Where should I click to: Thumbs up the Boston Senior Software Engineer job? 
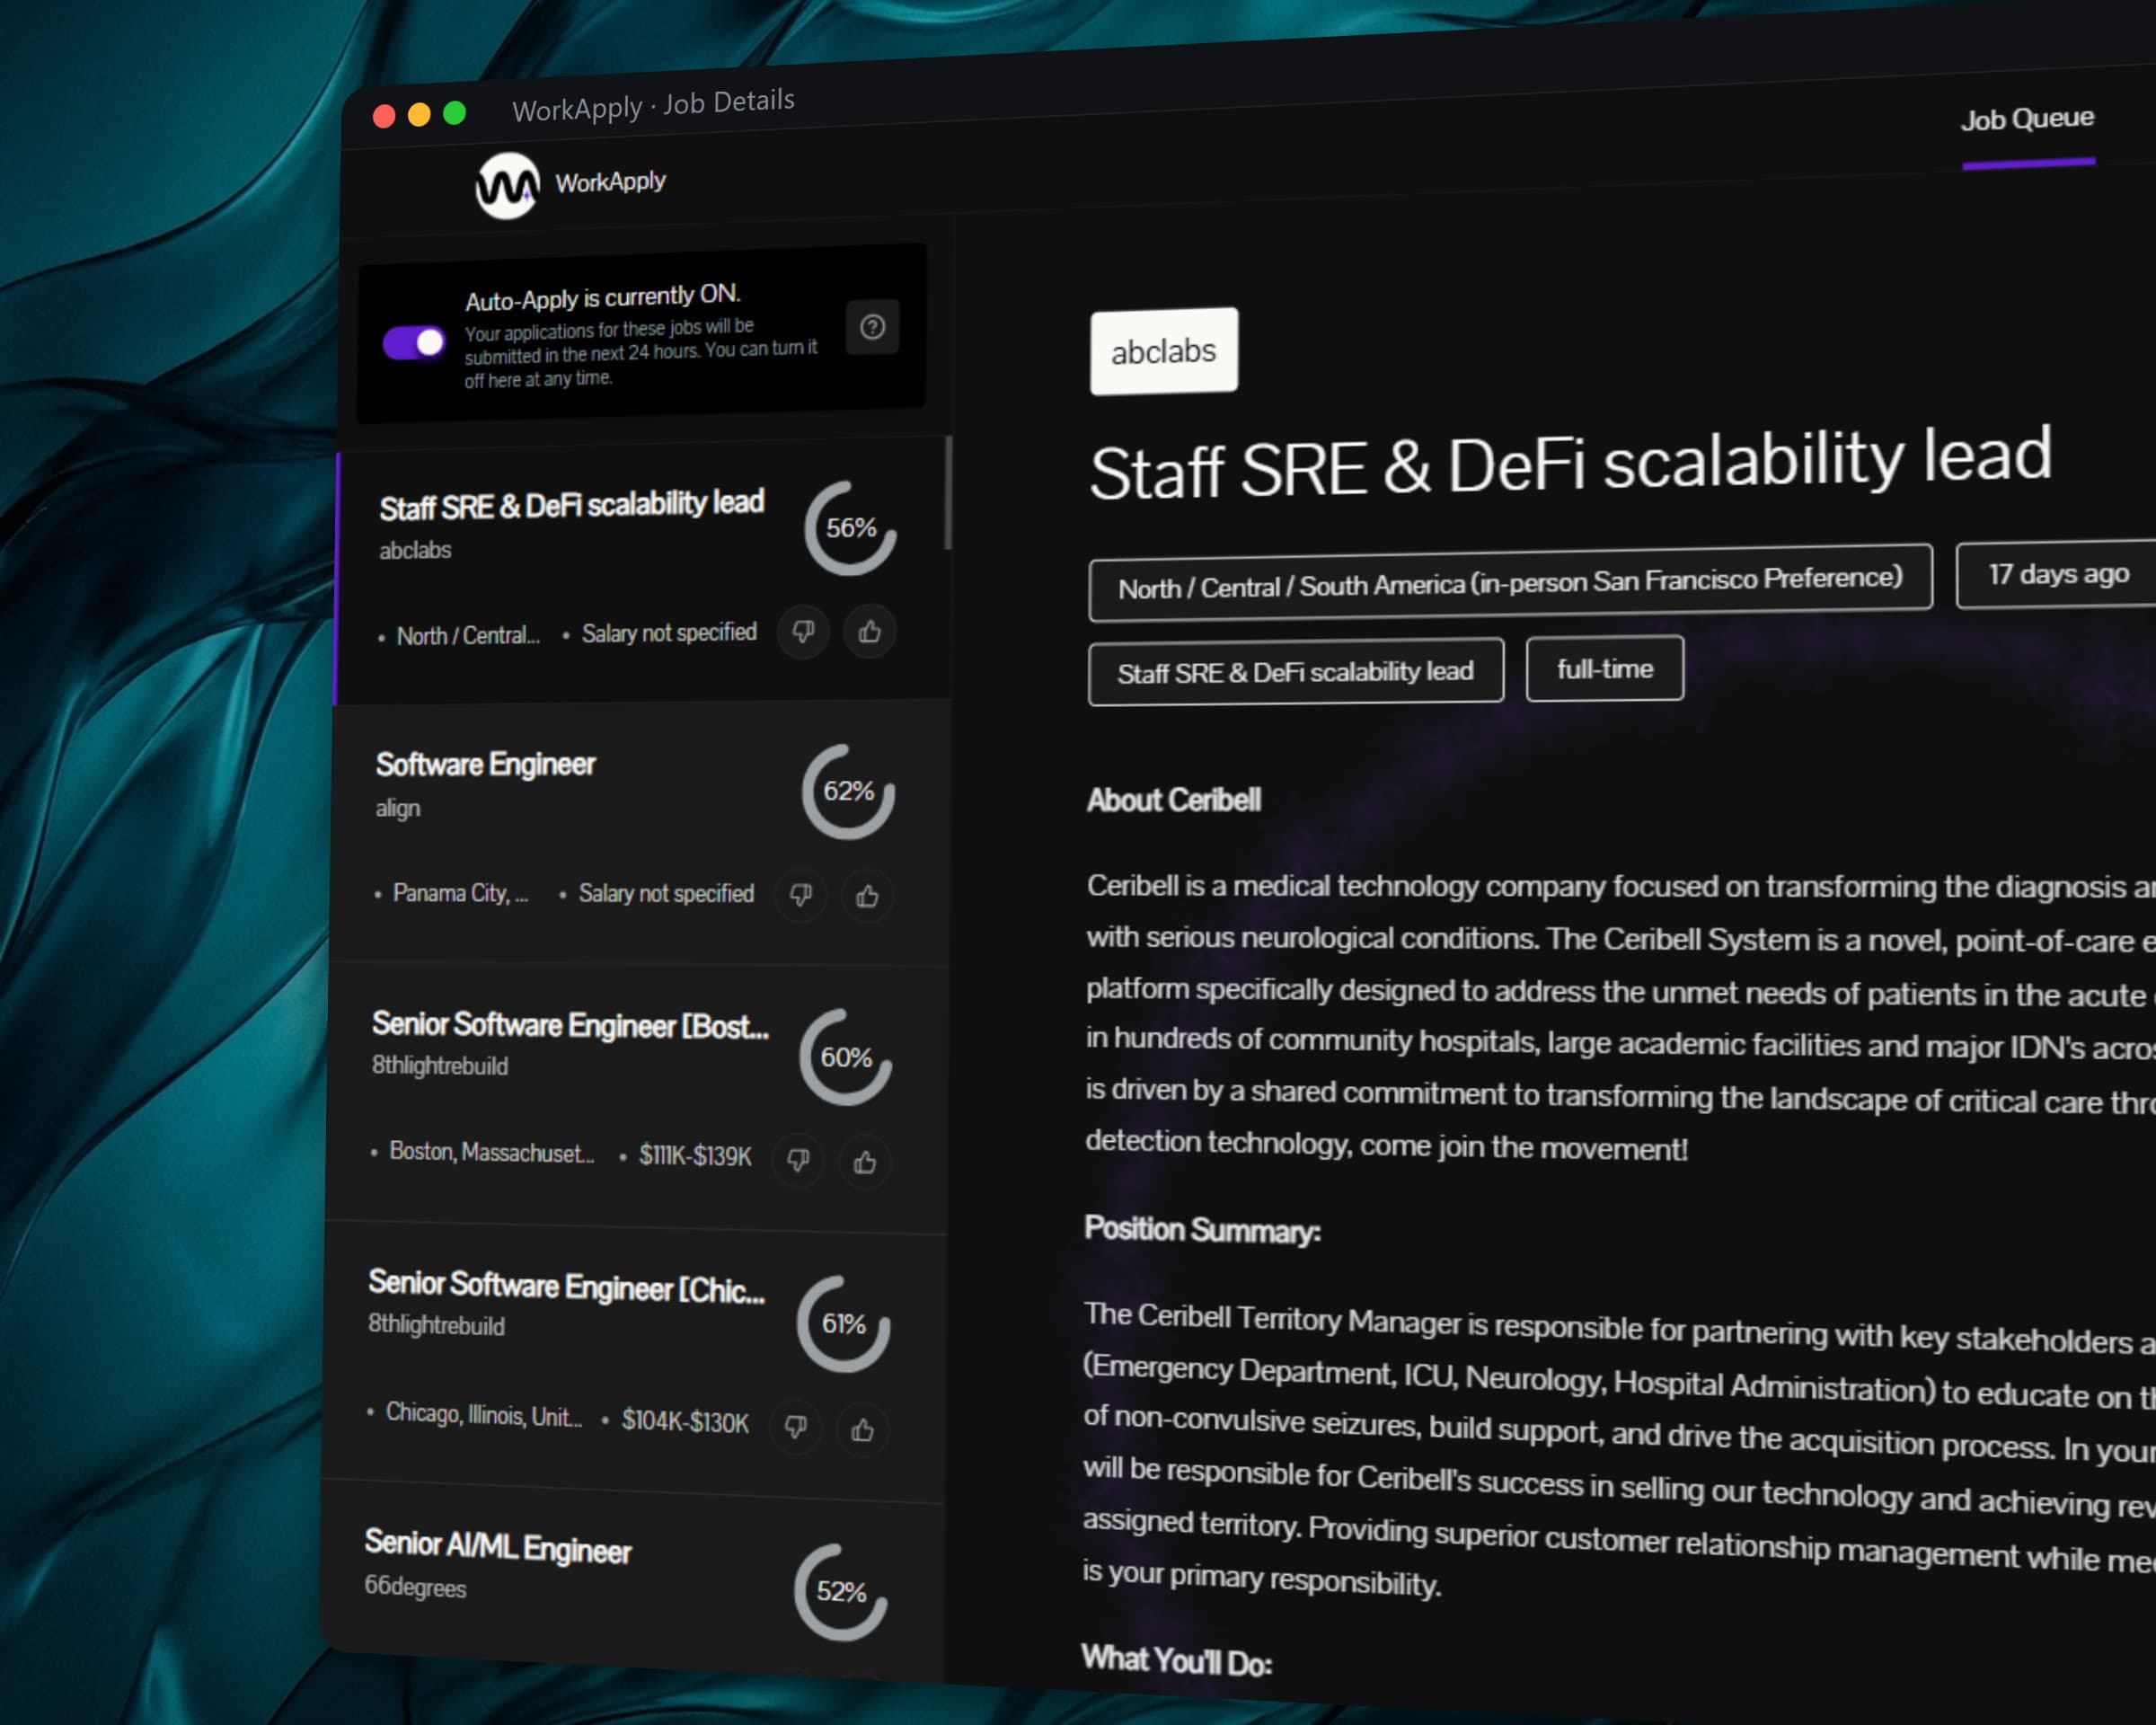point(864,1162)
